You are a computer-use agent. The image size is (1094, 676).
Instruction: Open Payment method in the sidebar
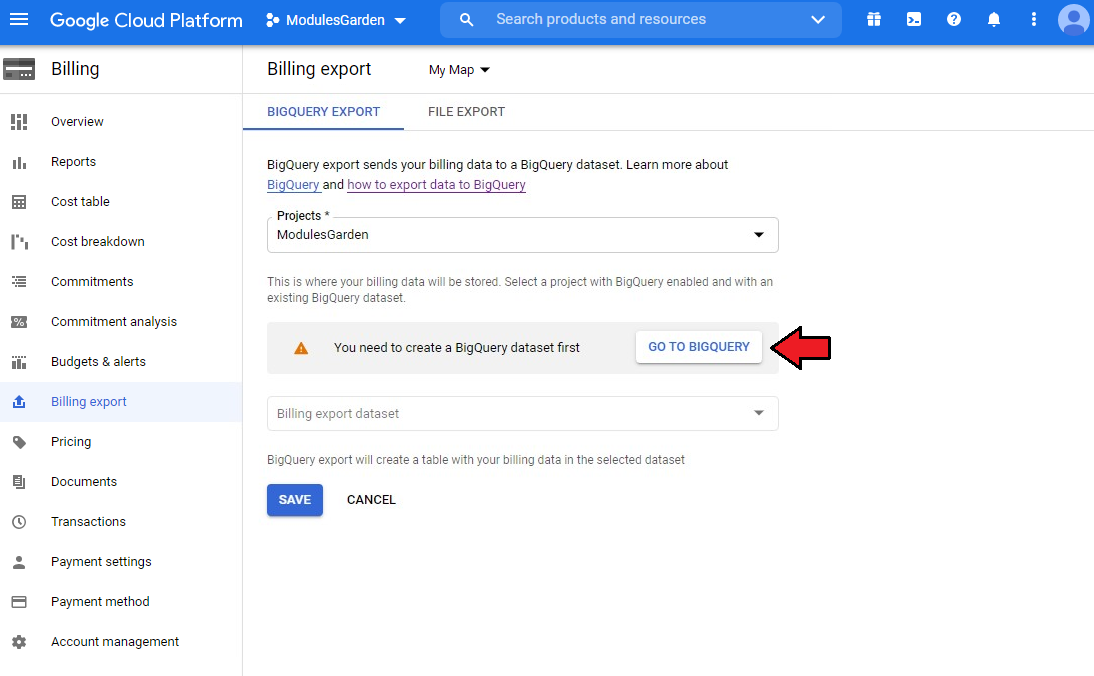pos(100,601)
